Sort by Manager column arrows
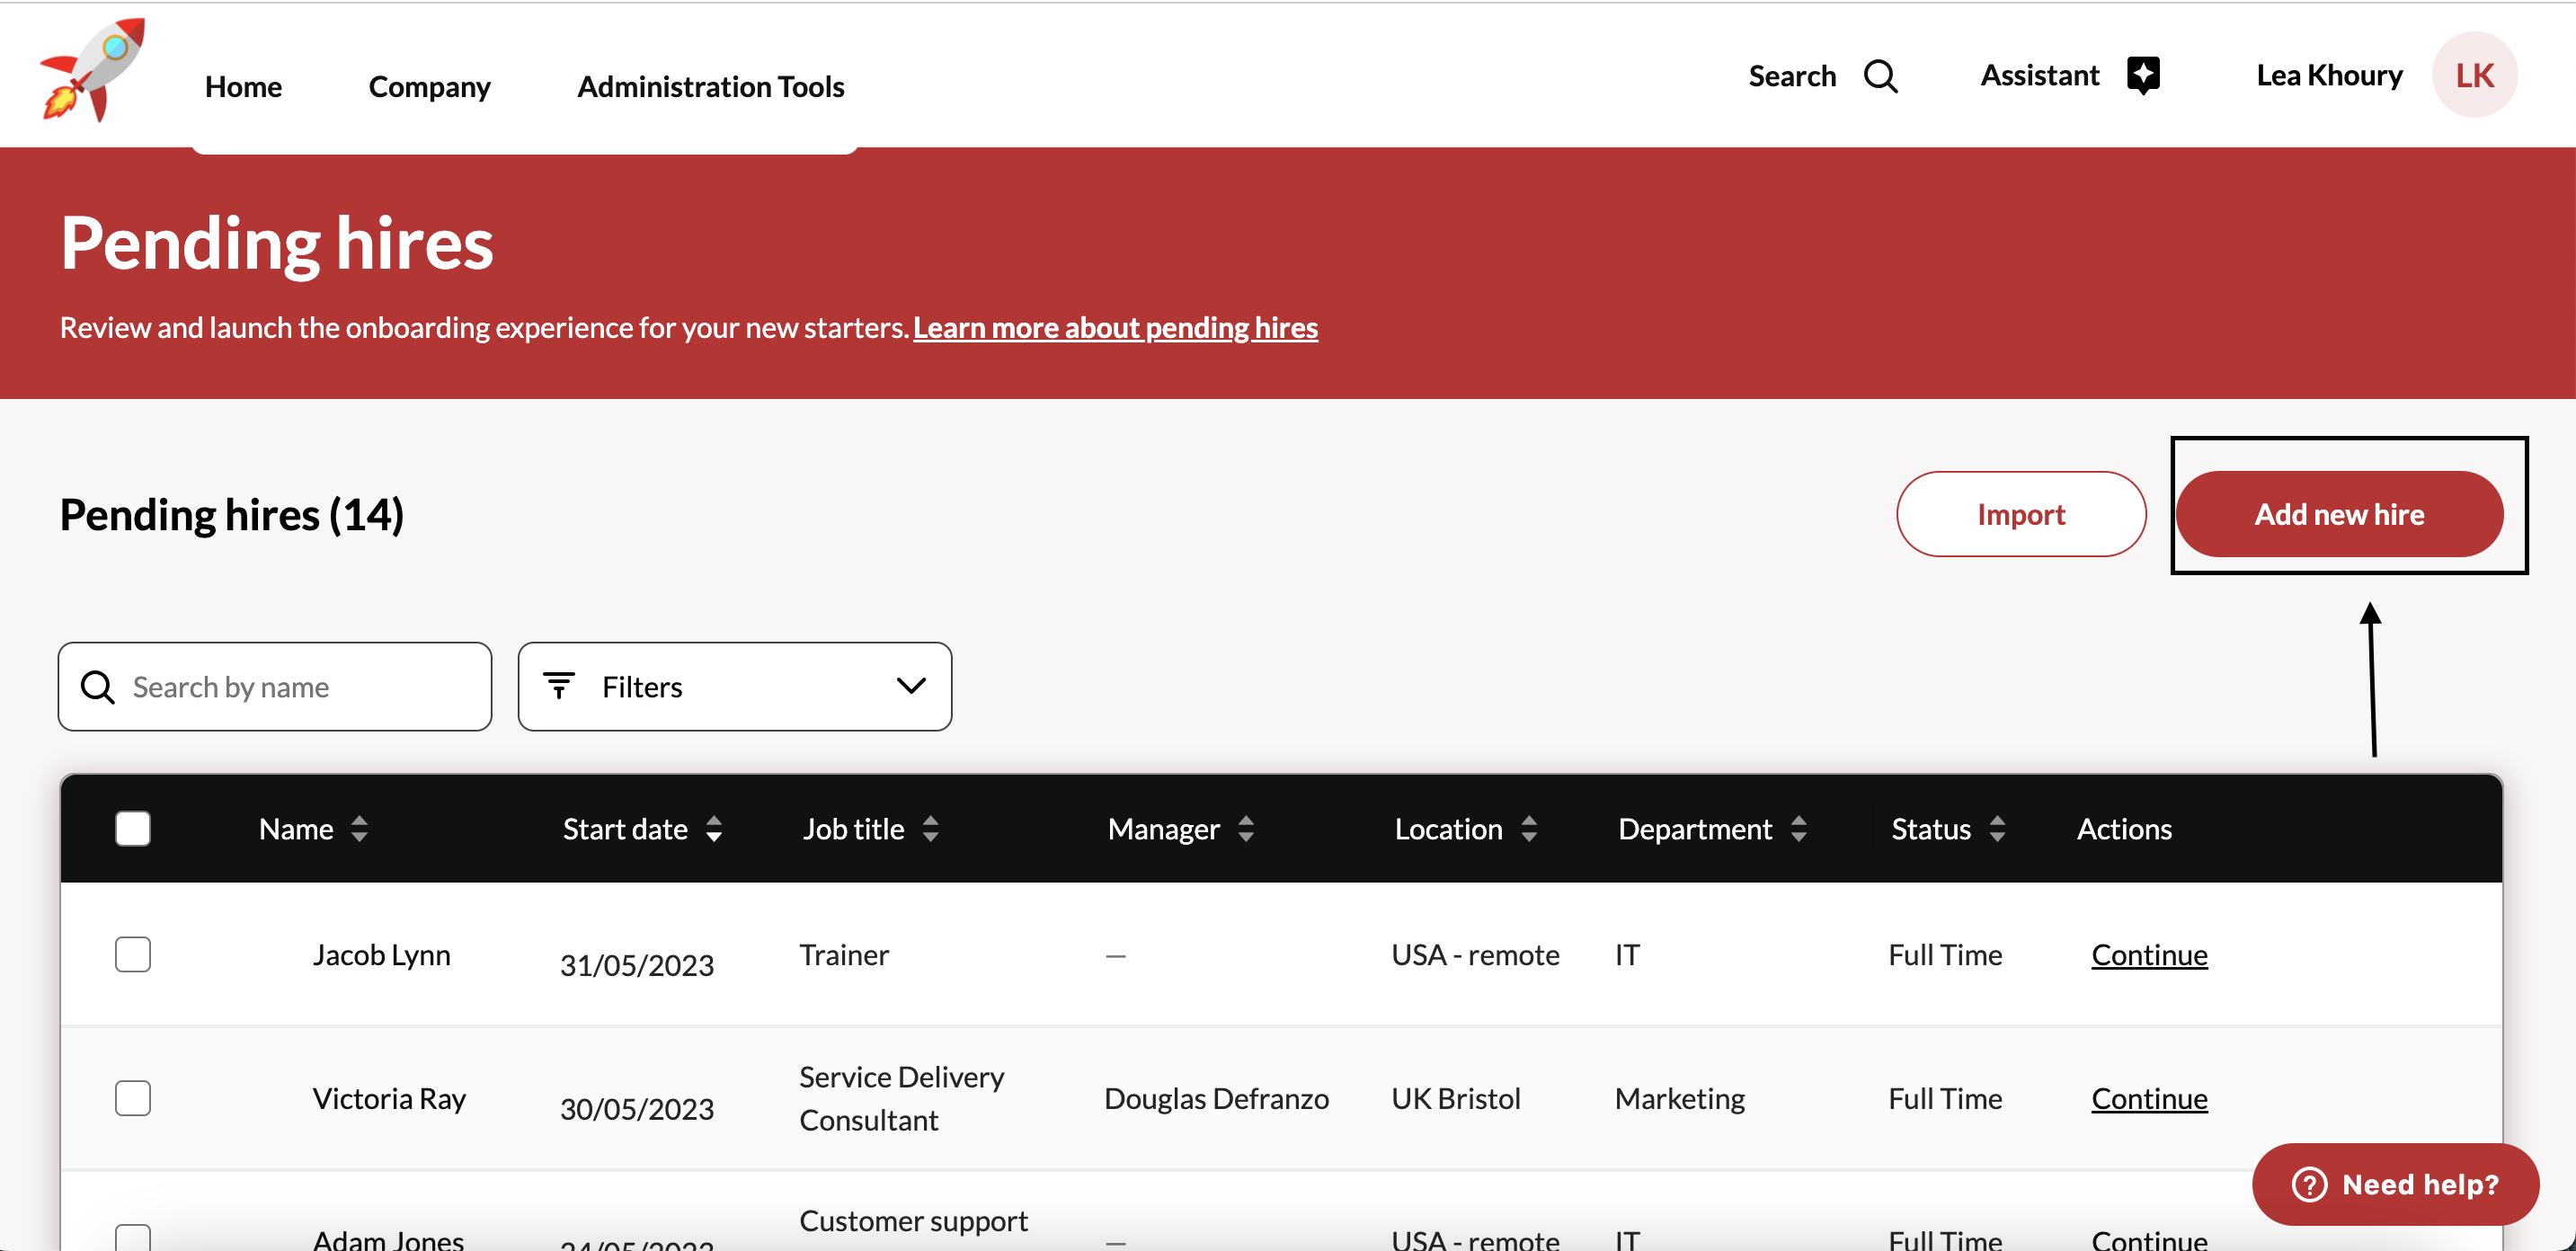Image resolution: width=2576 pixels, height=1251 pixels. coord(1246,829)
